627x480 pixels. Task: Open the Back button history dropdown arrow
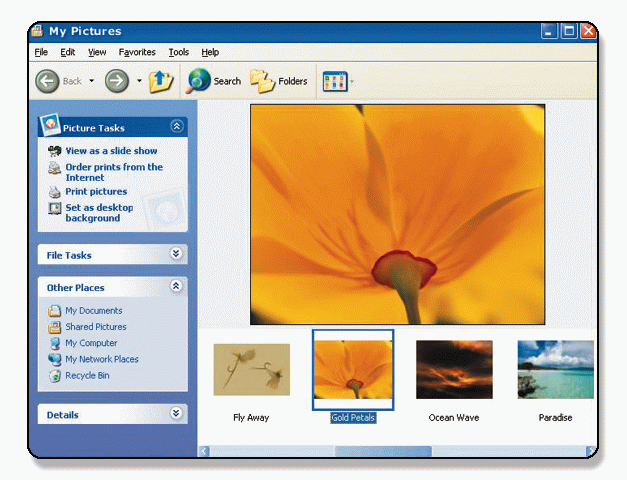tap(92, 81)
